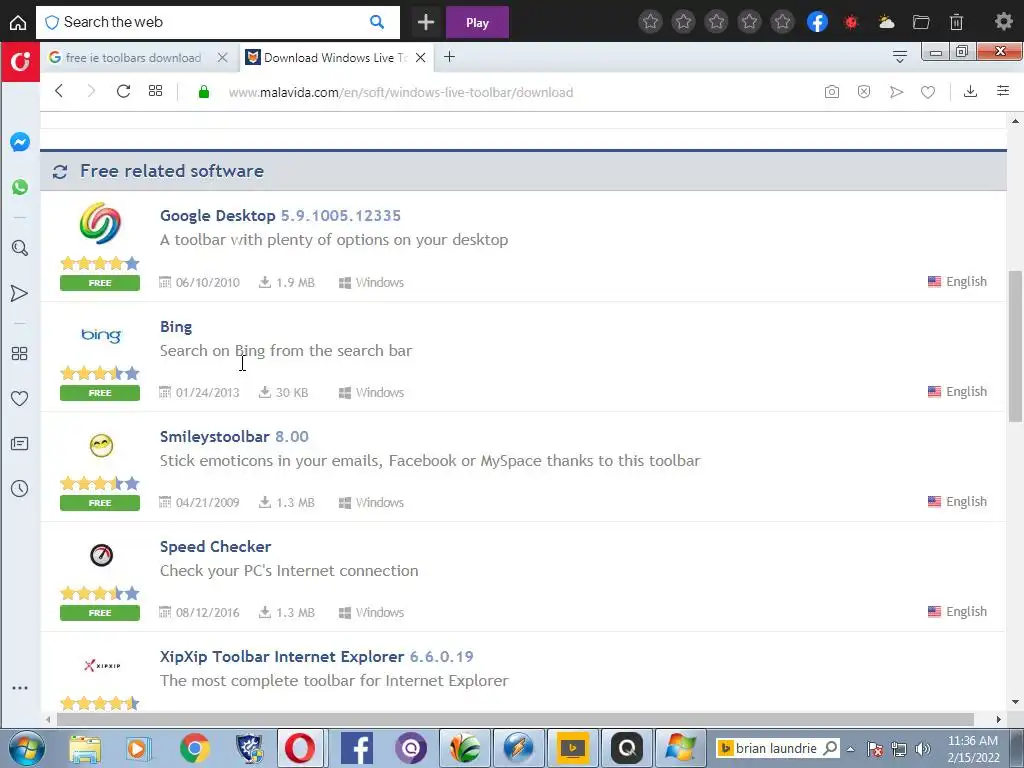Open the Smileystoolbar link
This screenshot has height=768, width=1024.
(215, 436)
